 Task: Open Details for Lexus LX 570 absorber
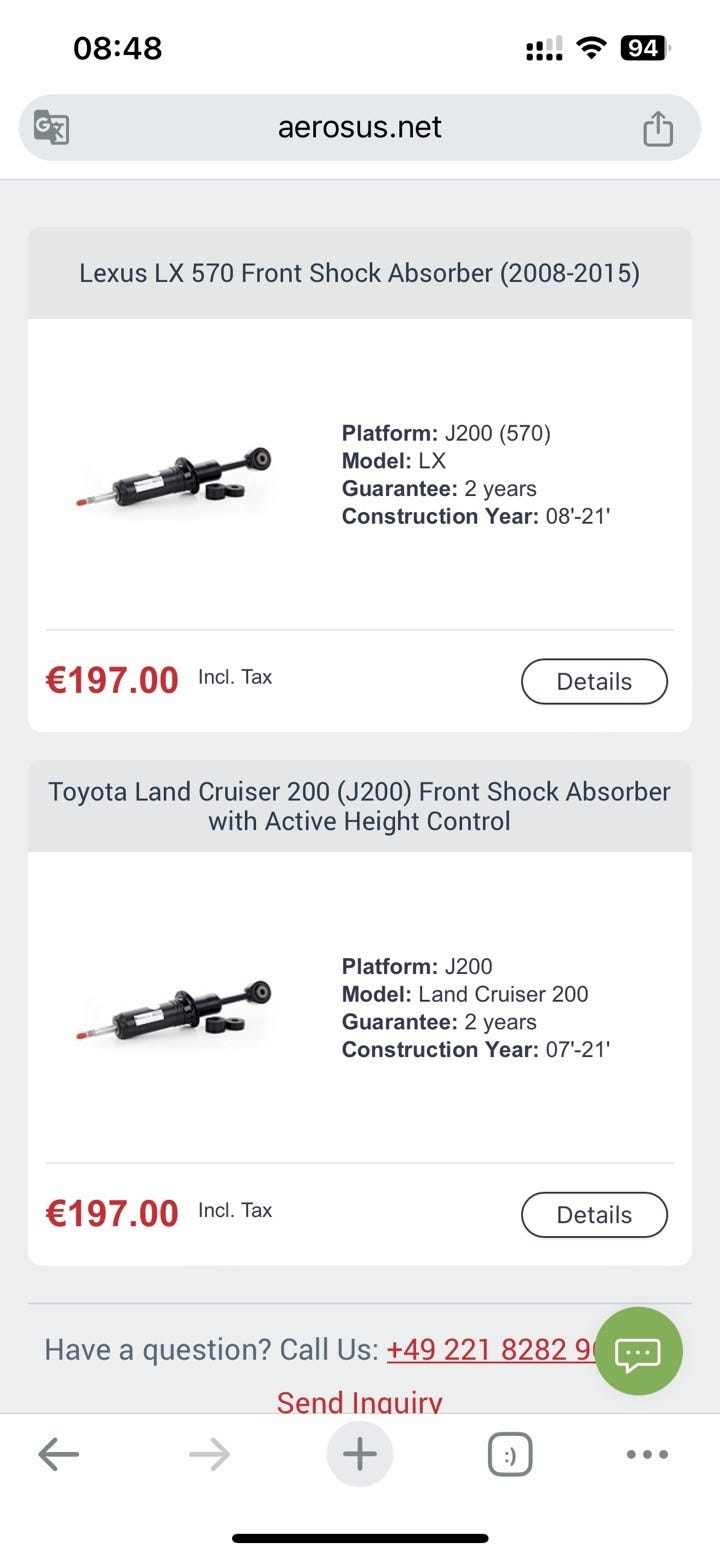(594, 682)
